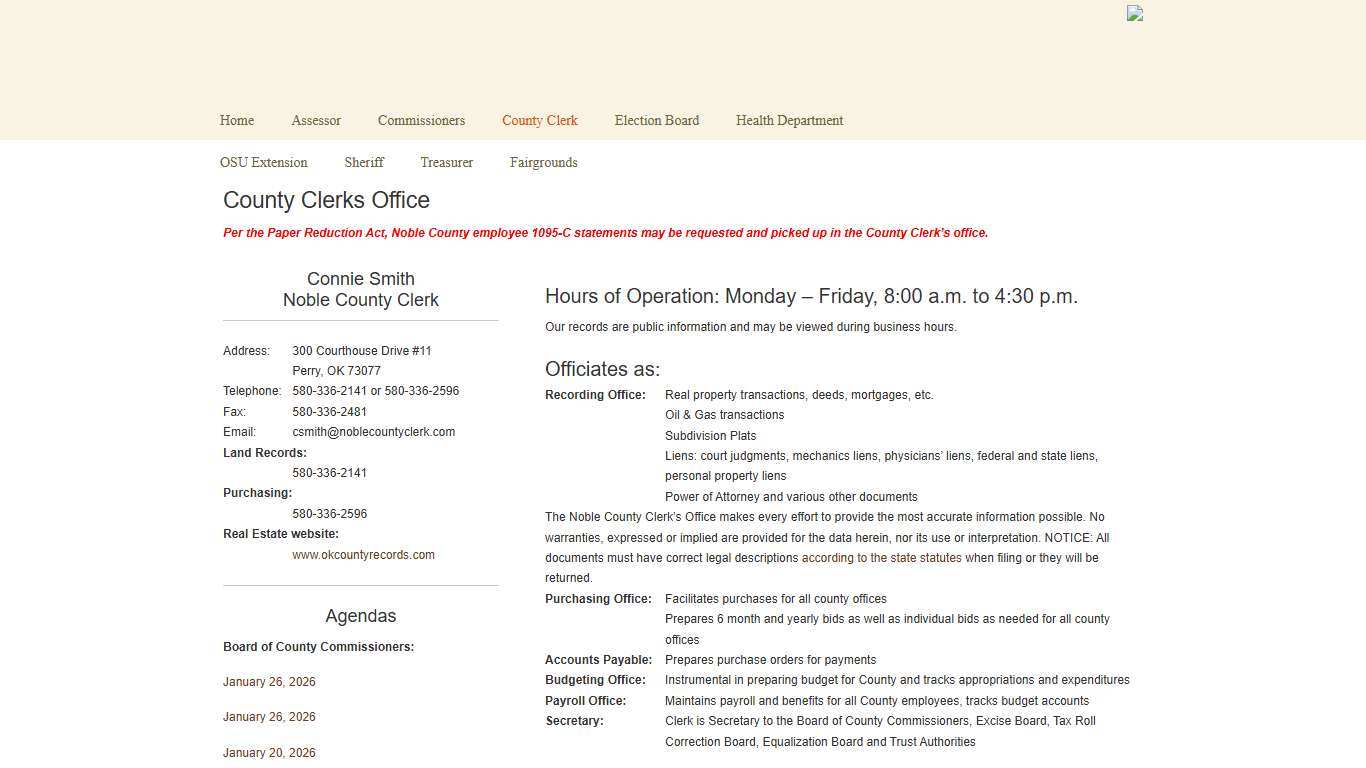This screenshot has width=1366, height=768.
Task: Click the email address csmith@noblecountyclerk.com
Action: [x=373, y=431]
